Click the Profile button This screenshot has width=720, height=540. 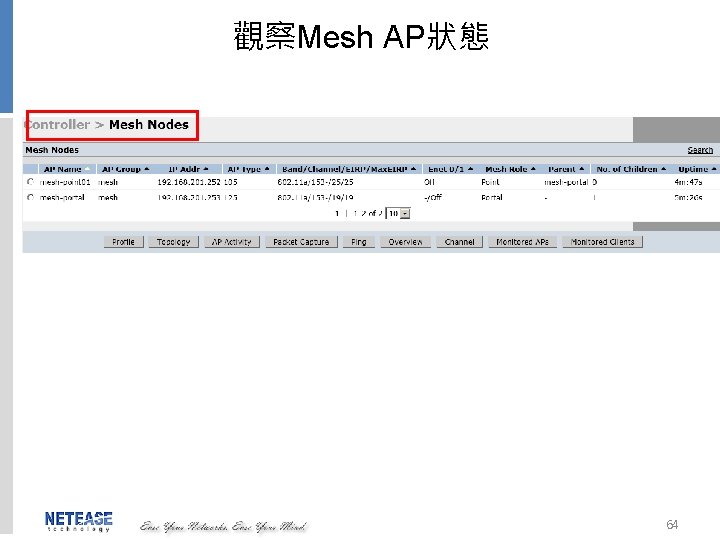[124, 242]
